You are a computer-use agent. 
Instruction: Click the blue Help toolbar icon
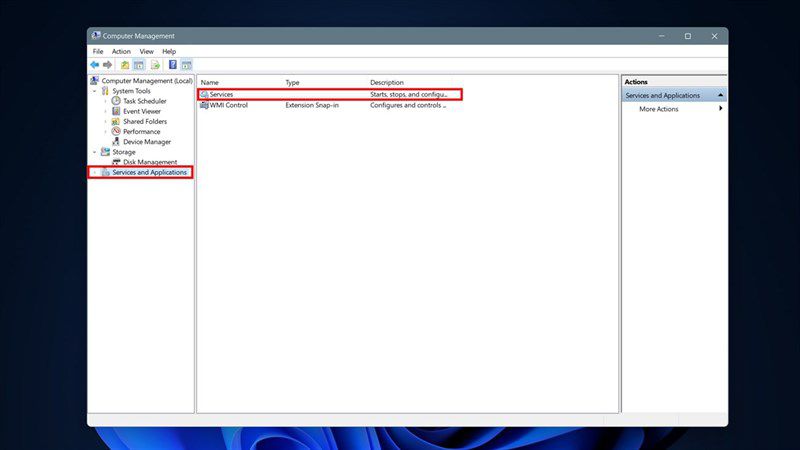pos(172,65)
